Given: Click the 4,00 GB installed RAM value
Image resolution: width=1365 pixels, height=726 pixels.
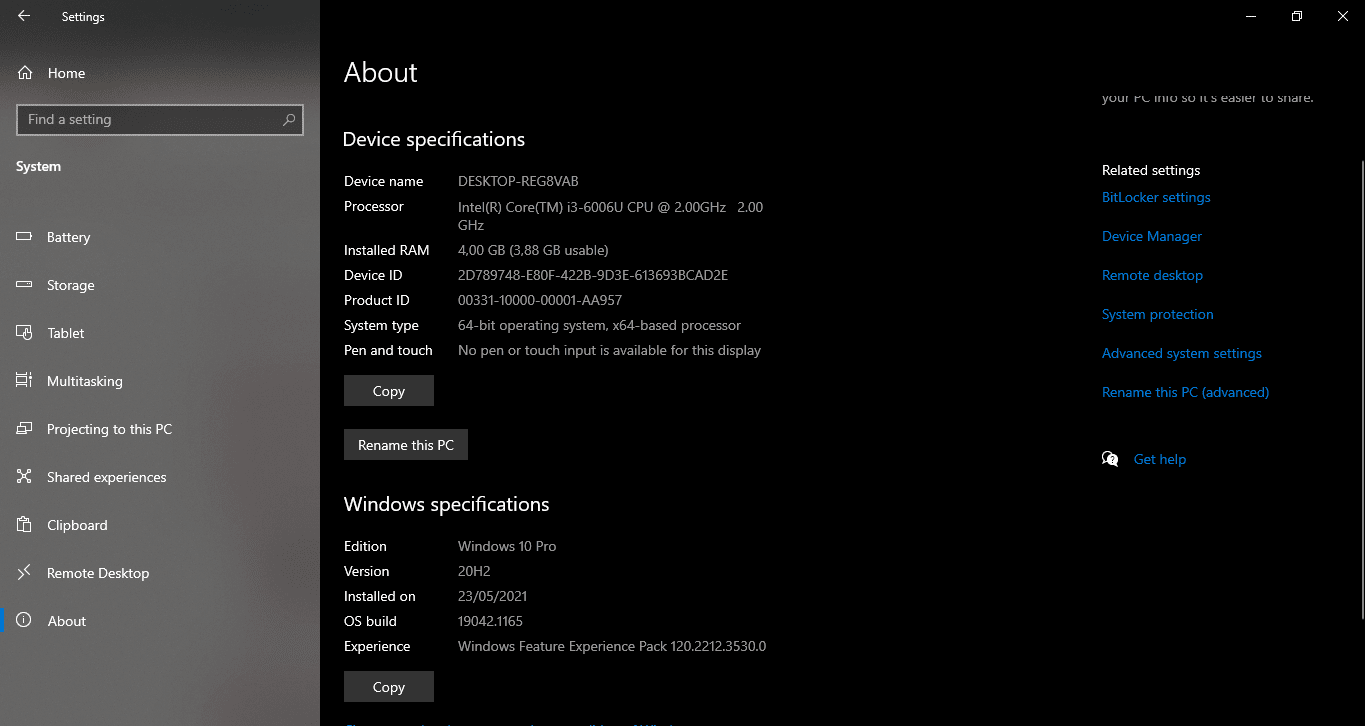Looking at the screenshot, I should point(533,250).
